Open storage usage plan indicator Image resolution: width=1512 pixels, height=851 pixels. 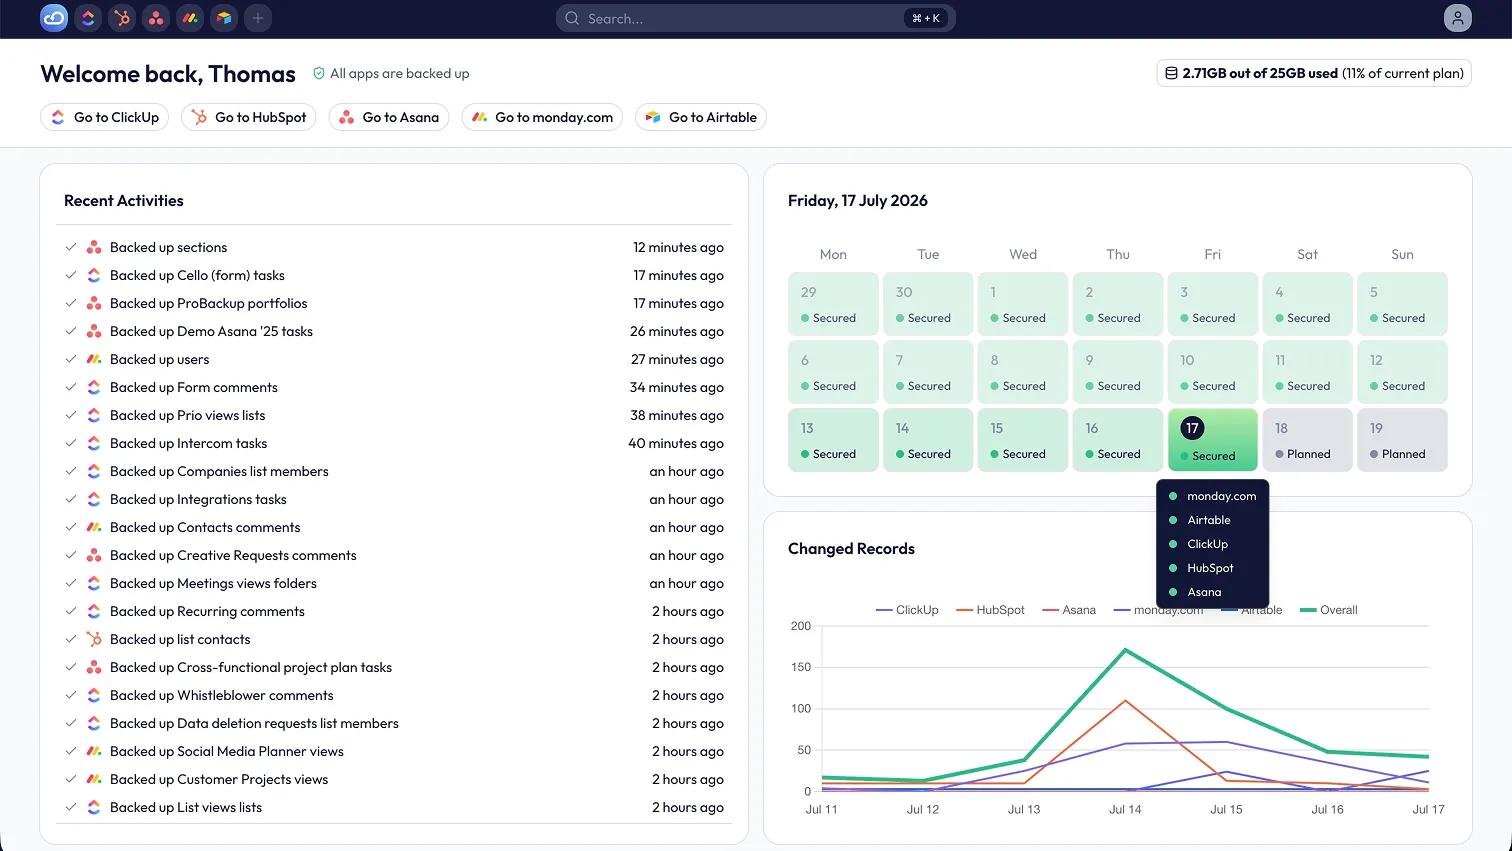click(1314, 73)
